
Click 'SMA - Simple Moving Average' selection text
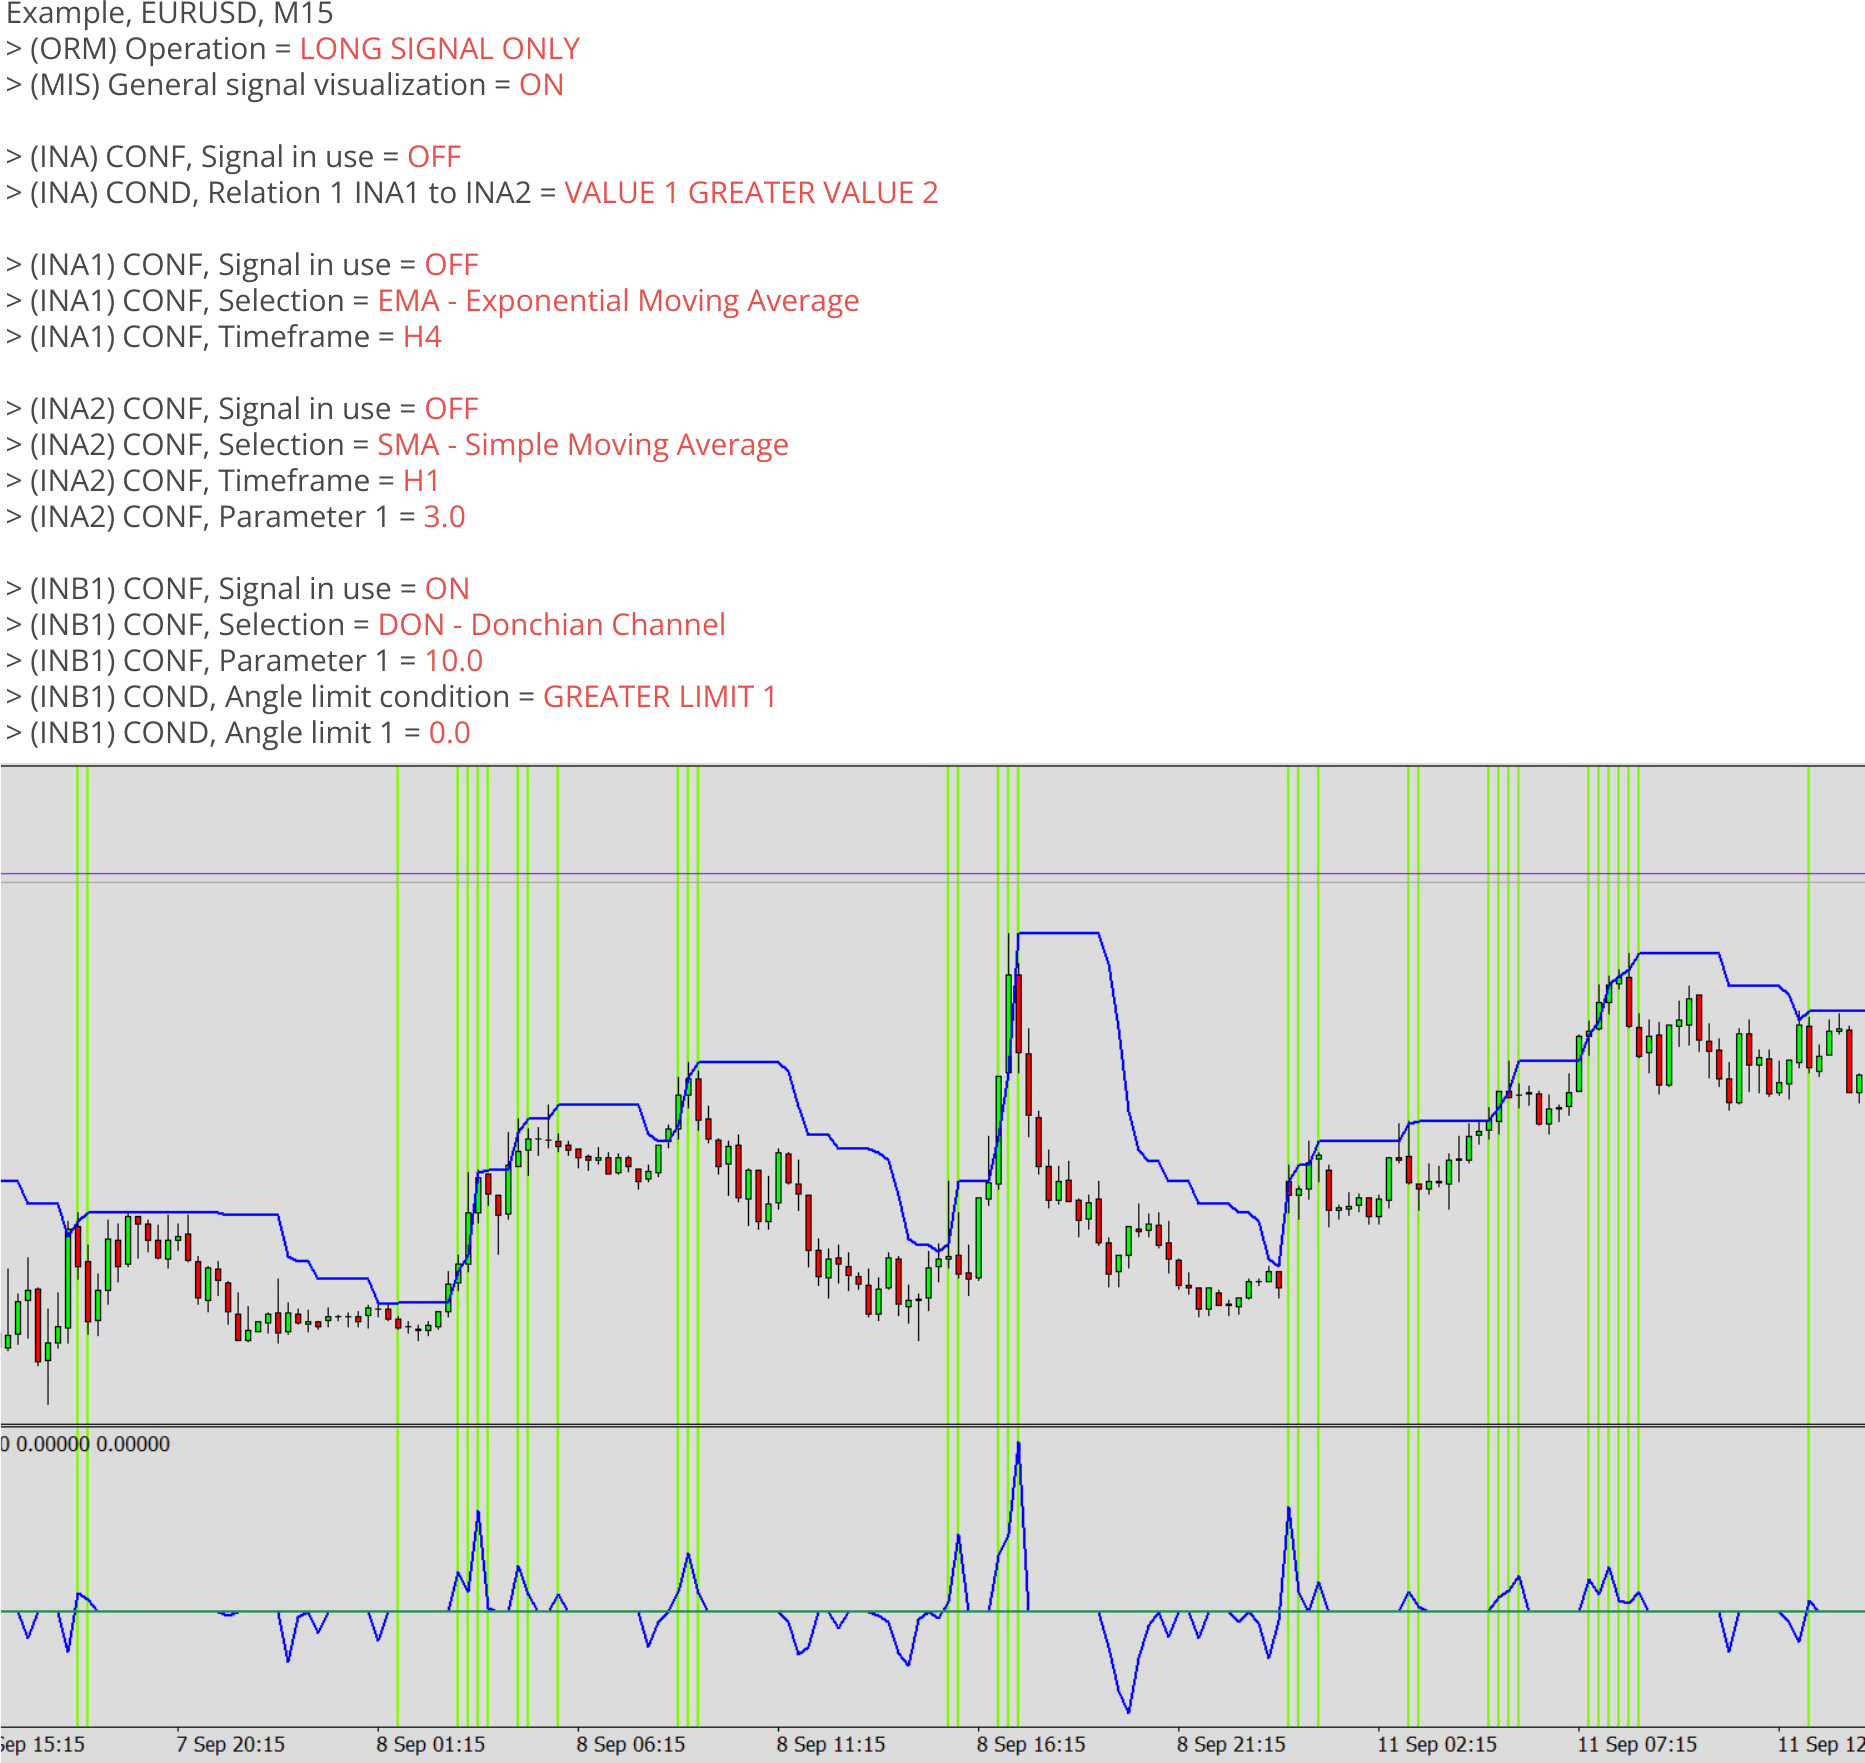[x=583, y=445]
